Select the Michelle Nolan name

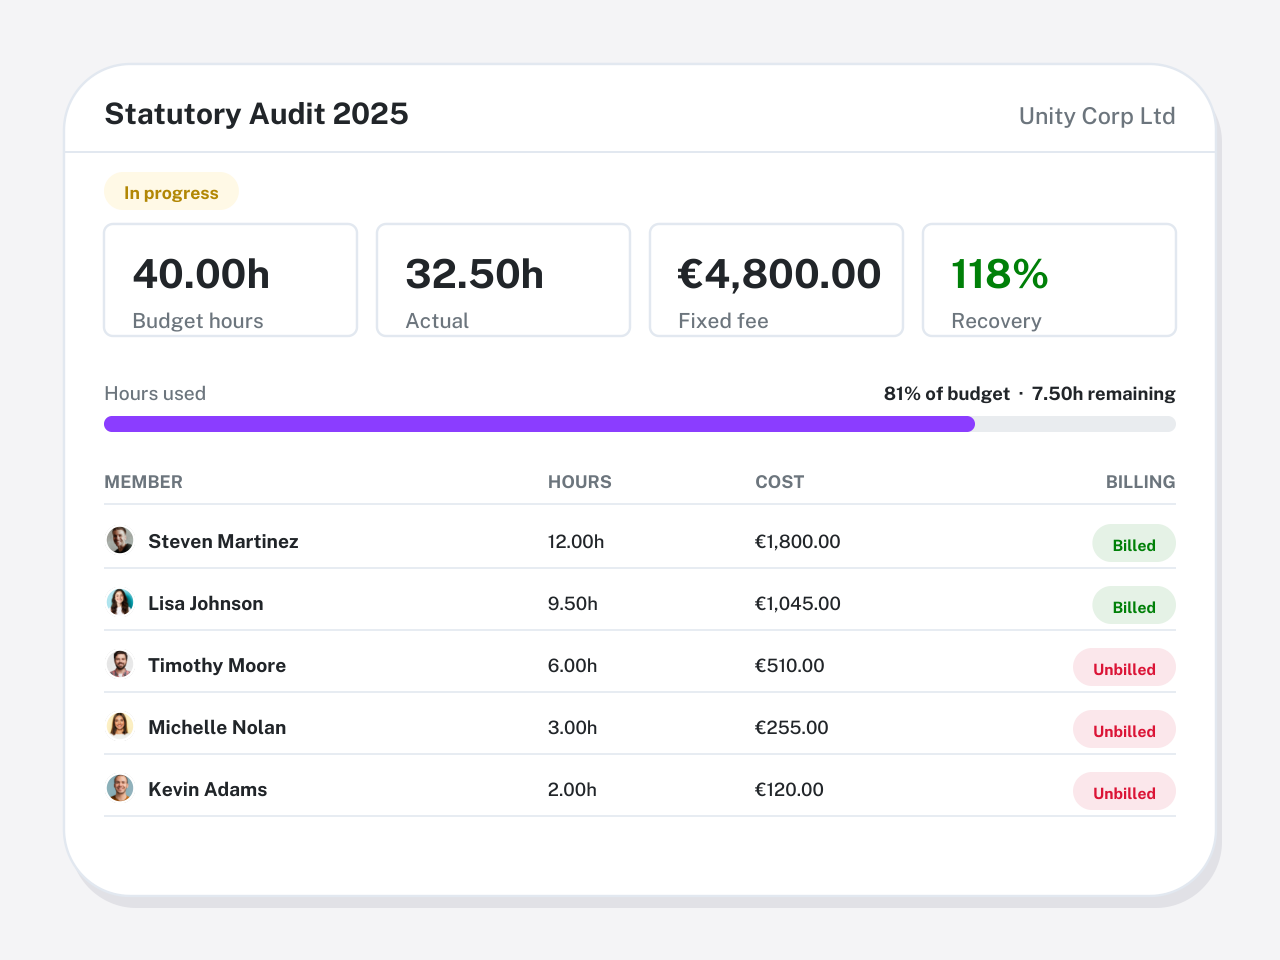pos(217,727)
